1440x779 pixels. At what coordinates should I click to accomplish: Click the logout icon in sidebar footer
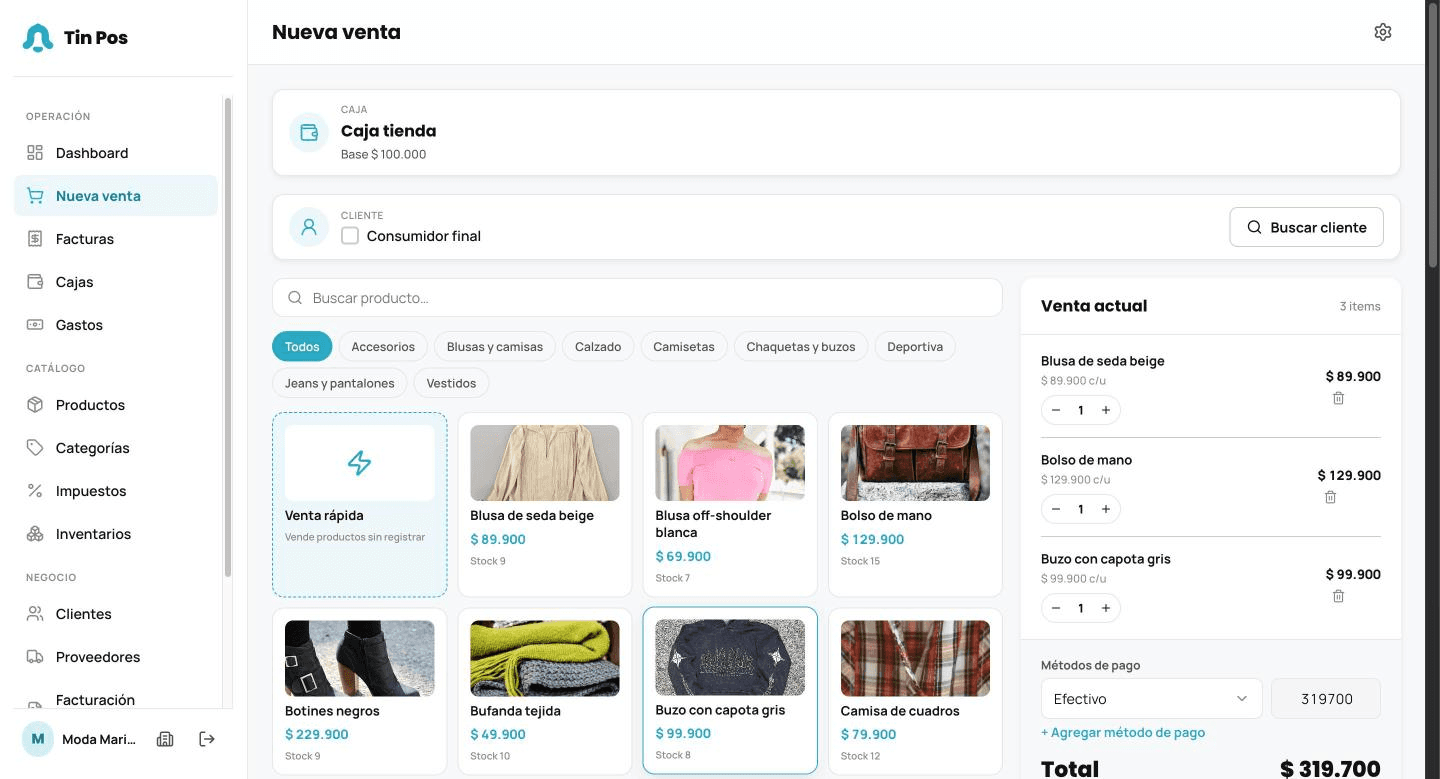pyautogui.click(x=207, y=739)
